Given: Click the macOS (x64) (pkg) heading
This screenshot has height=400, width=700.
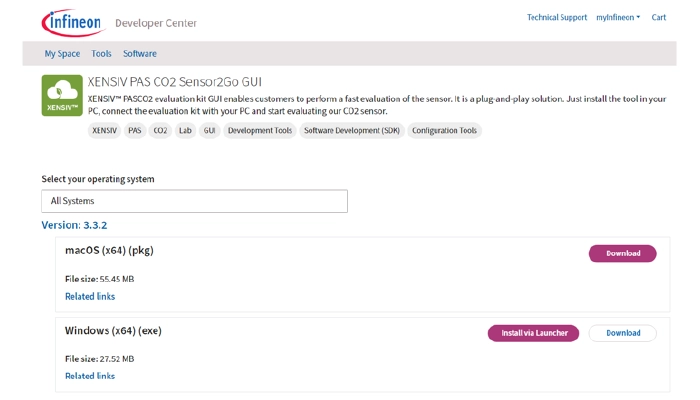Looking at the screenshot, I should (109, 250).
